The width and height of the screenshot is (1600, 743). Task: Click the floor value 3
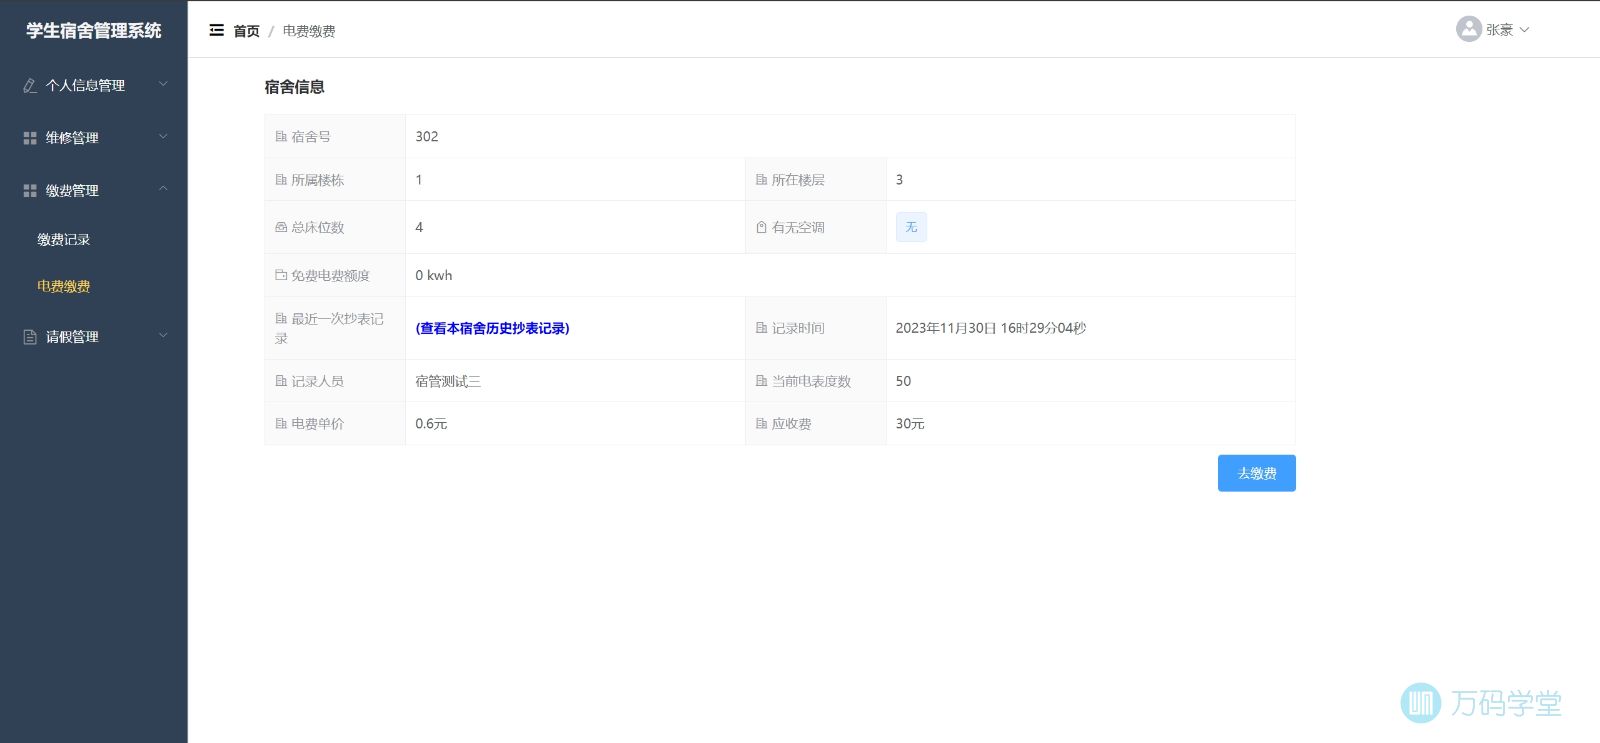click(x=899, y=180)
